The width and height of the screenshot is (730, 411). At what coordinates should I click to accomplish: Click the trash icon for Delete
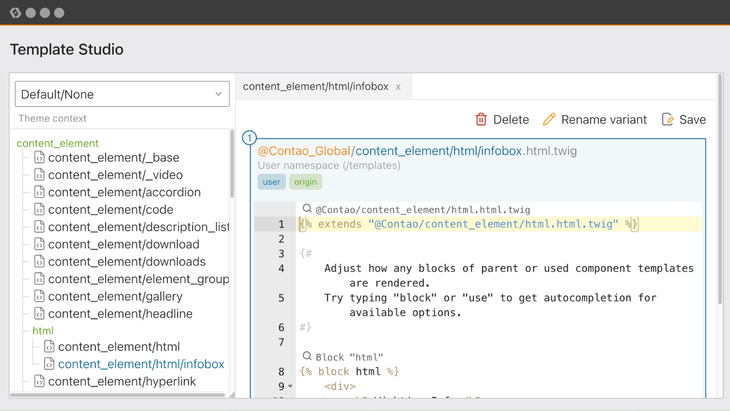pos(481,119)
